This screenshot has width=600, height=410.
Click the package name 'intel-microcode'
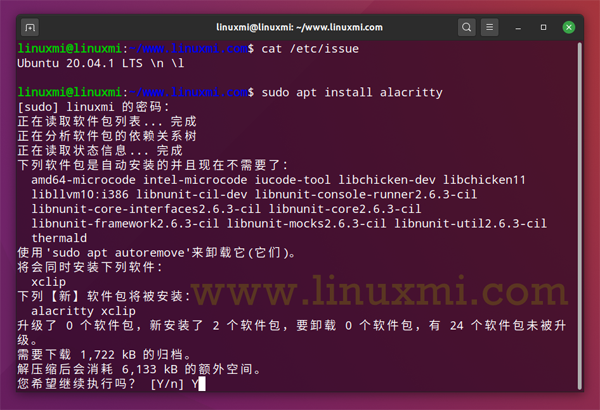tap(195, 180)
